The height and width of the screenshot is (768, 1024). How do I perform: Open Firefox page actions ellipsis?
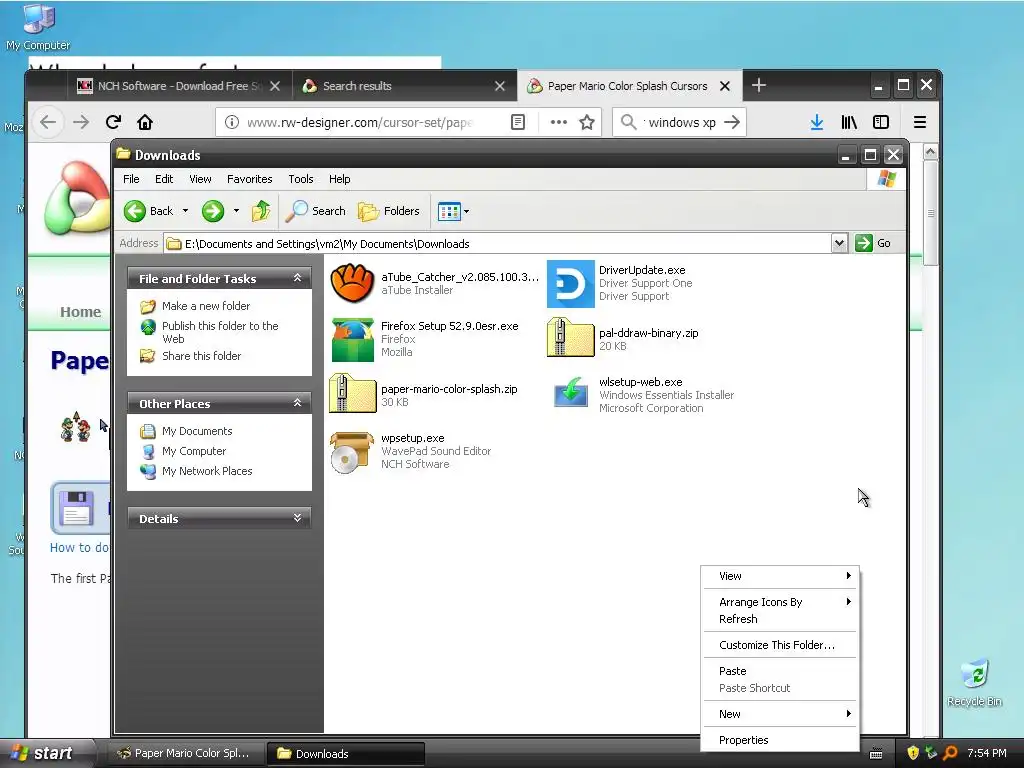pyautogui.click(x=558, y=122)
